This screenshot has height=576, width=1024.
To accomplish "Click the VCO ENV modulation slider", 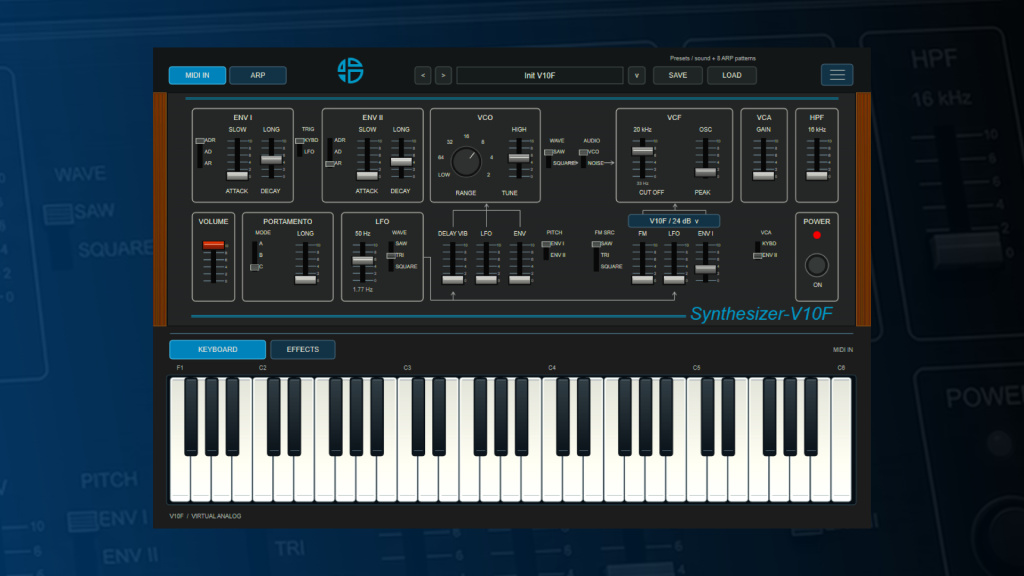I will (520, 280).
